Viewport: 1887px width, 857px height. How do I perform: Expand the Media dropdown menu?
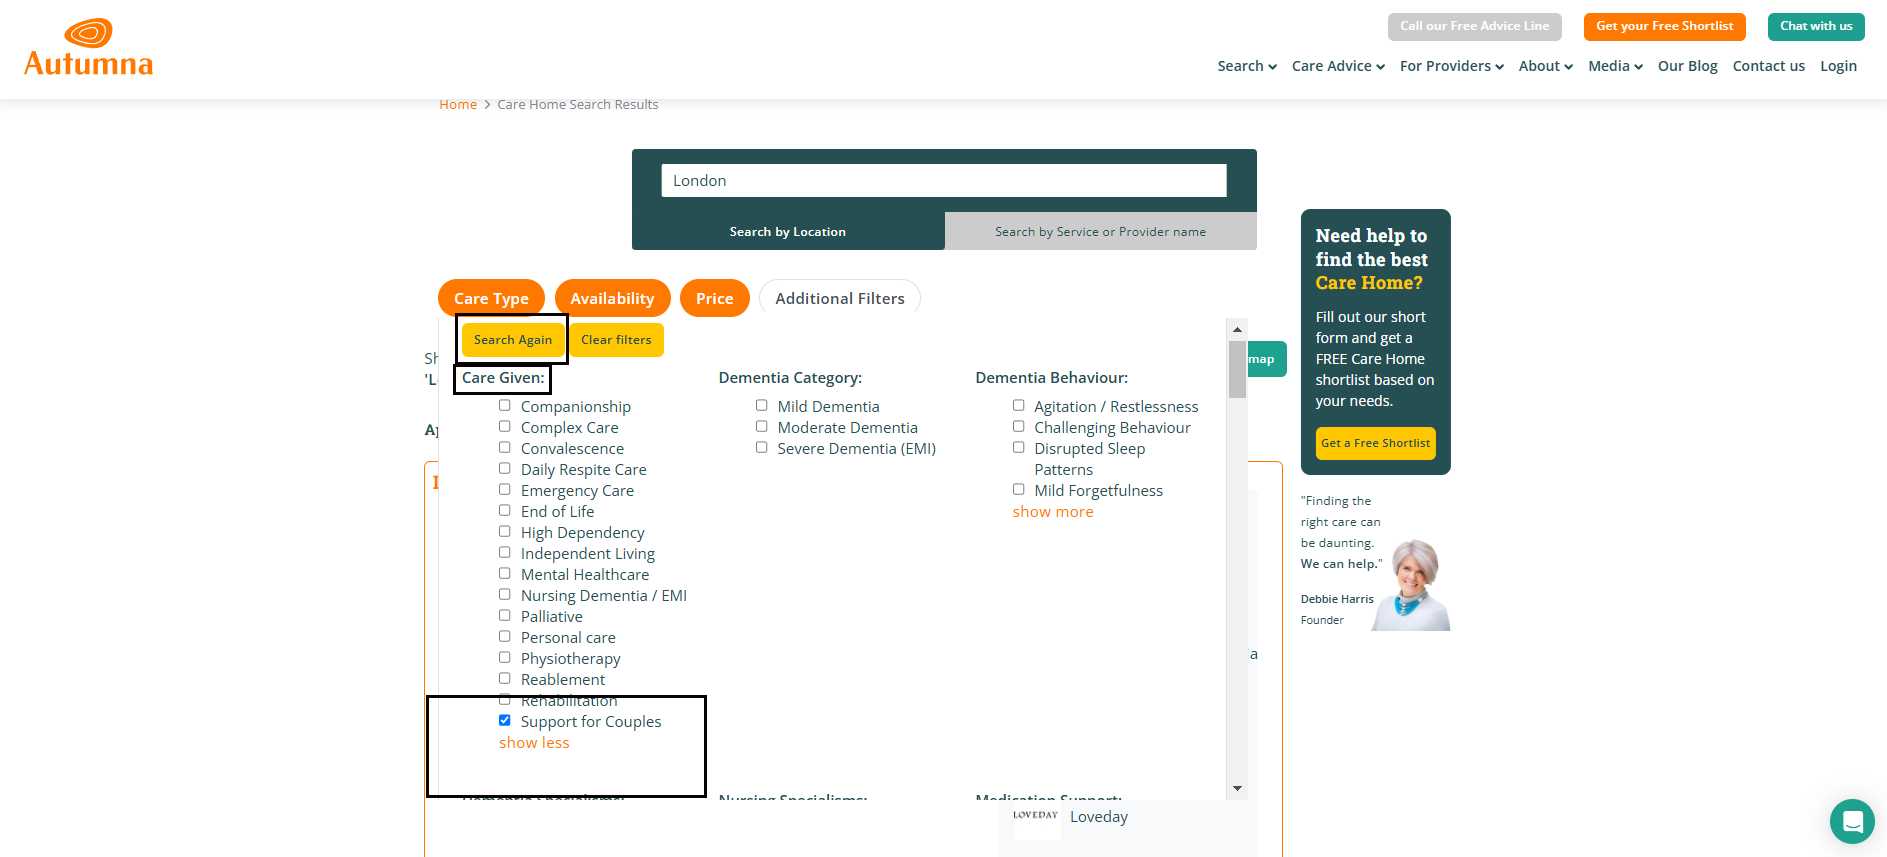click(x=1616, y=66)
